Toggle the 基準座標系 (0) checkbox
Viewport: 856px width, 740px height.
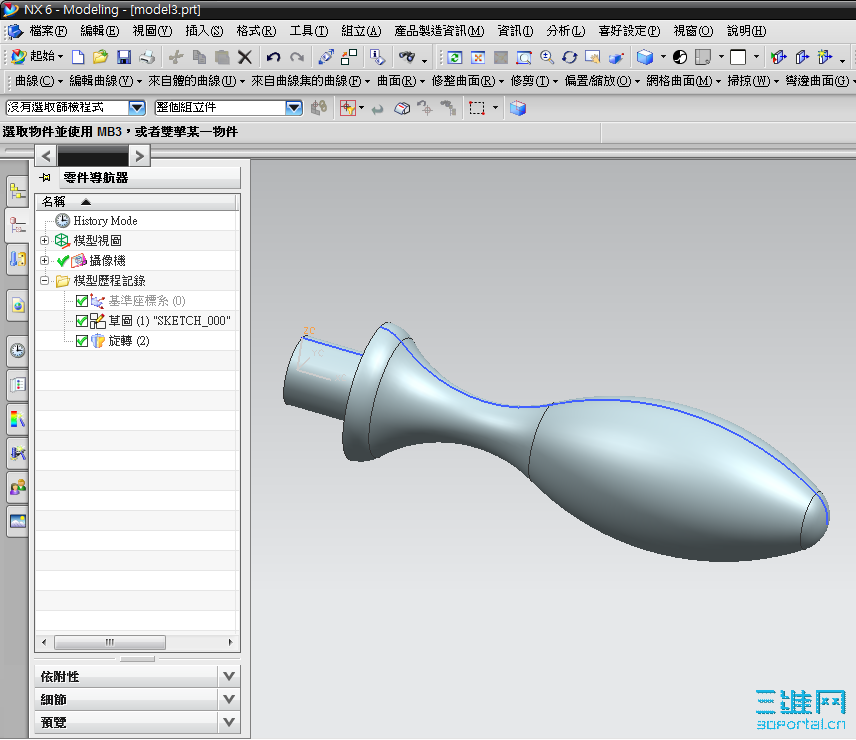[x=82, y=301]
